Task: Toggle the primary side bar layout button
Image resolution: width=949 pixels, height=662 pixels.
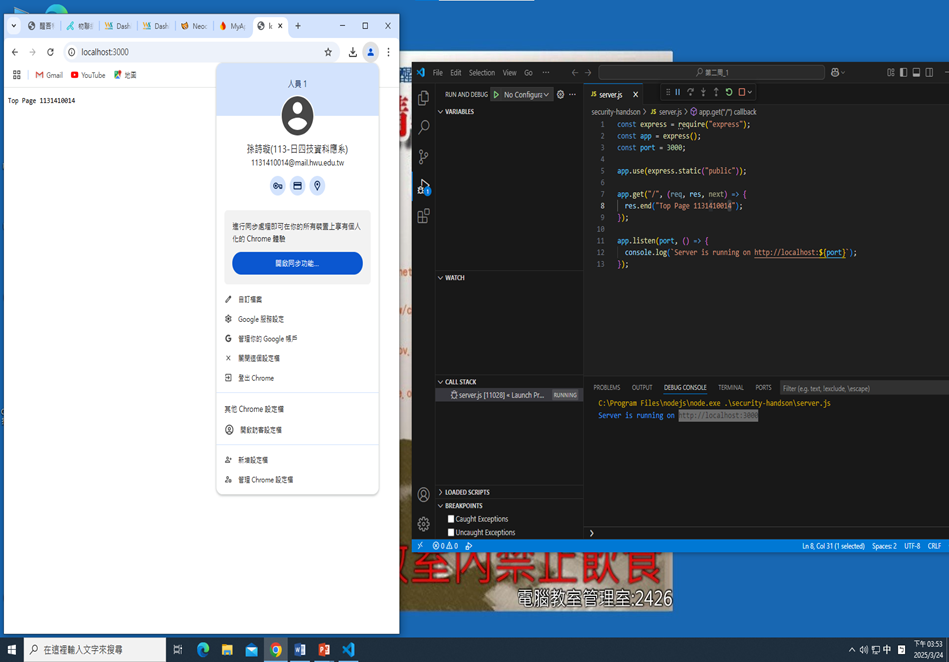Action: [903, 73]
